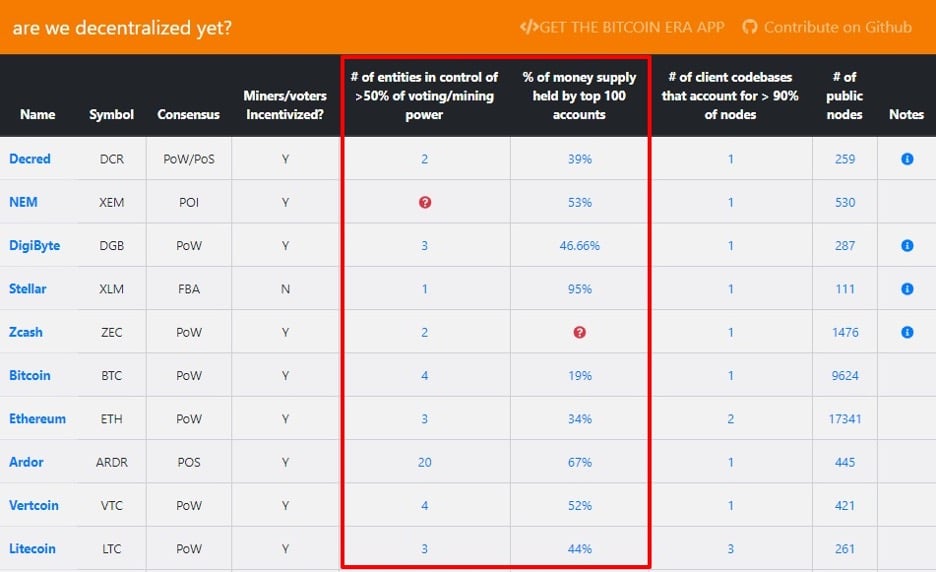
Task: Open the Ardor coin link
Action: 26,462
